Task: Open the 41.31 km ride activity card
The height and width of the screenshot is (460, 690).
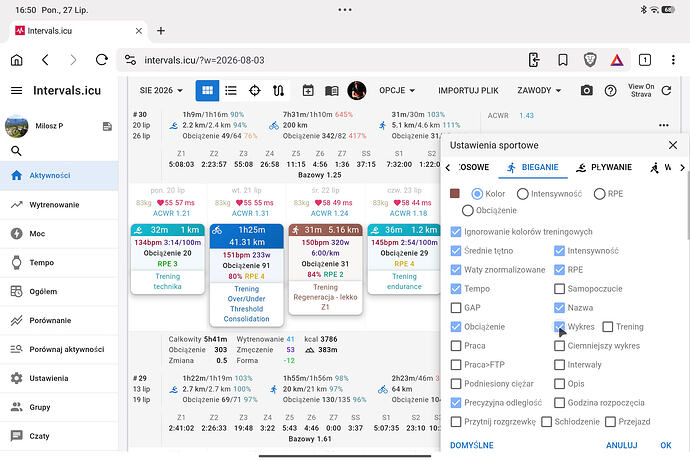Action: pos(246,275)
